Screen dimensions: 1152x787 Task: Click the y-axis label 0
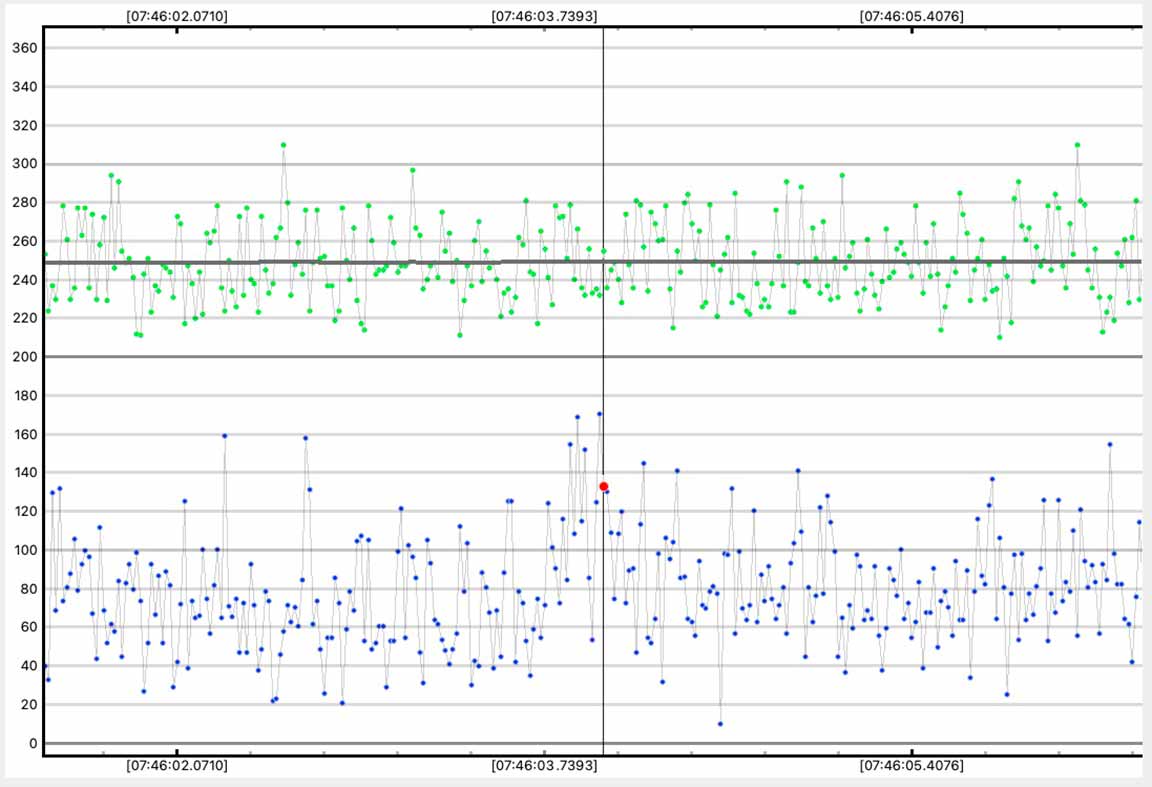[32, 744]
